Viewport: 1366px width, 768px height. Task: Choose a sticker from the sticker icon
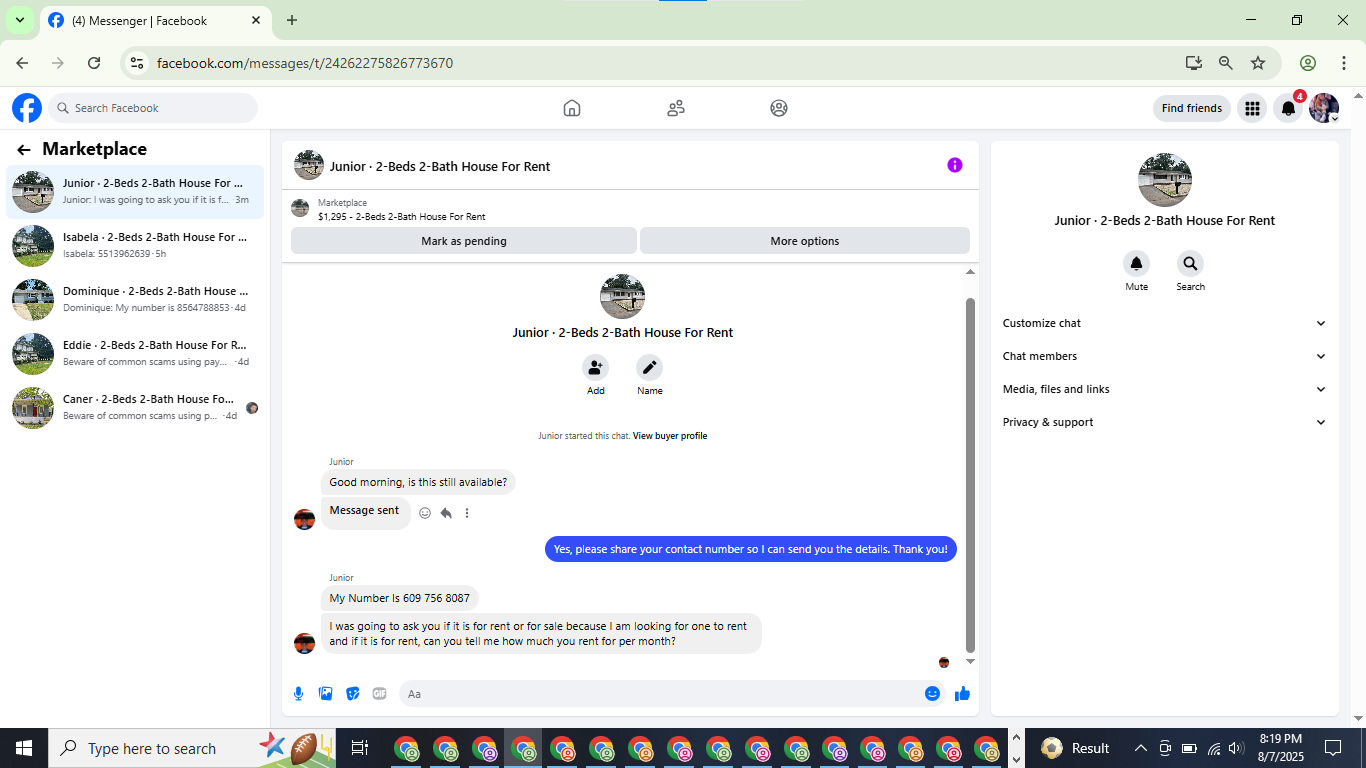click(353, 694)
